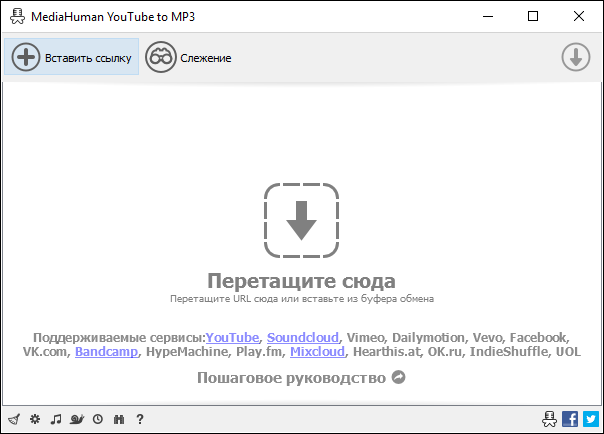Click the music note icon

tap(56, 419)
